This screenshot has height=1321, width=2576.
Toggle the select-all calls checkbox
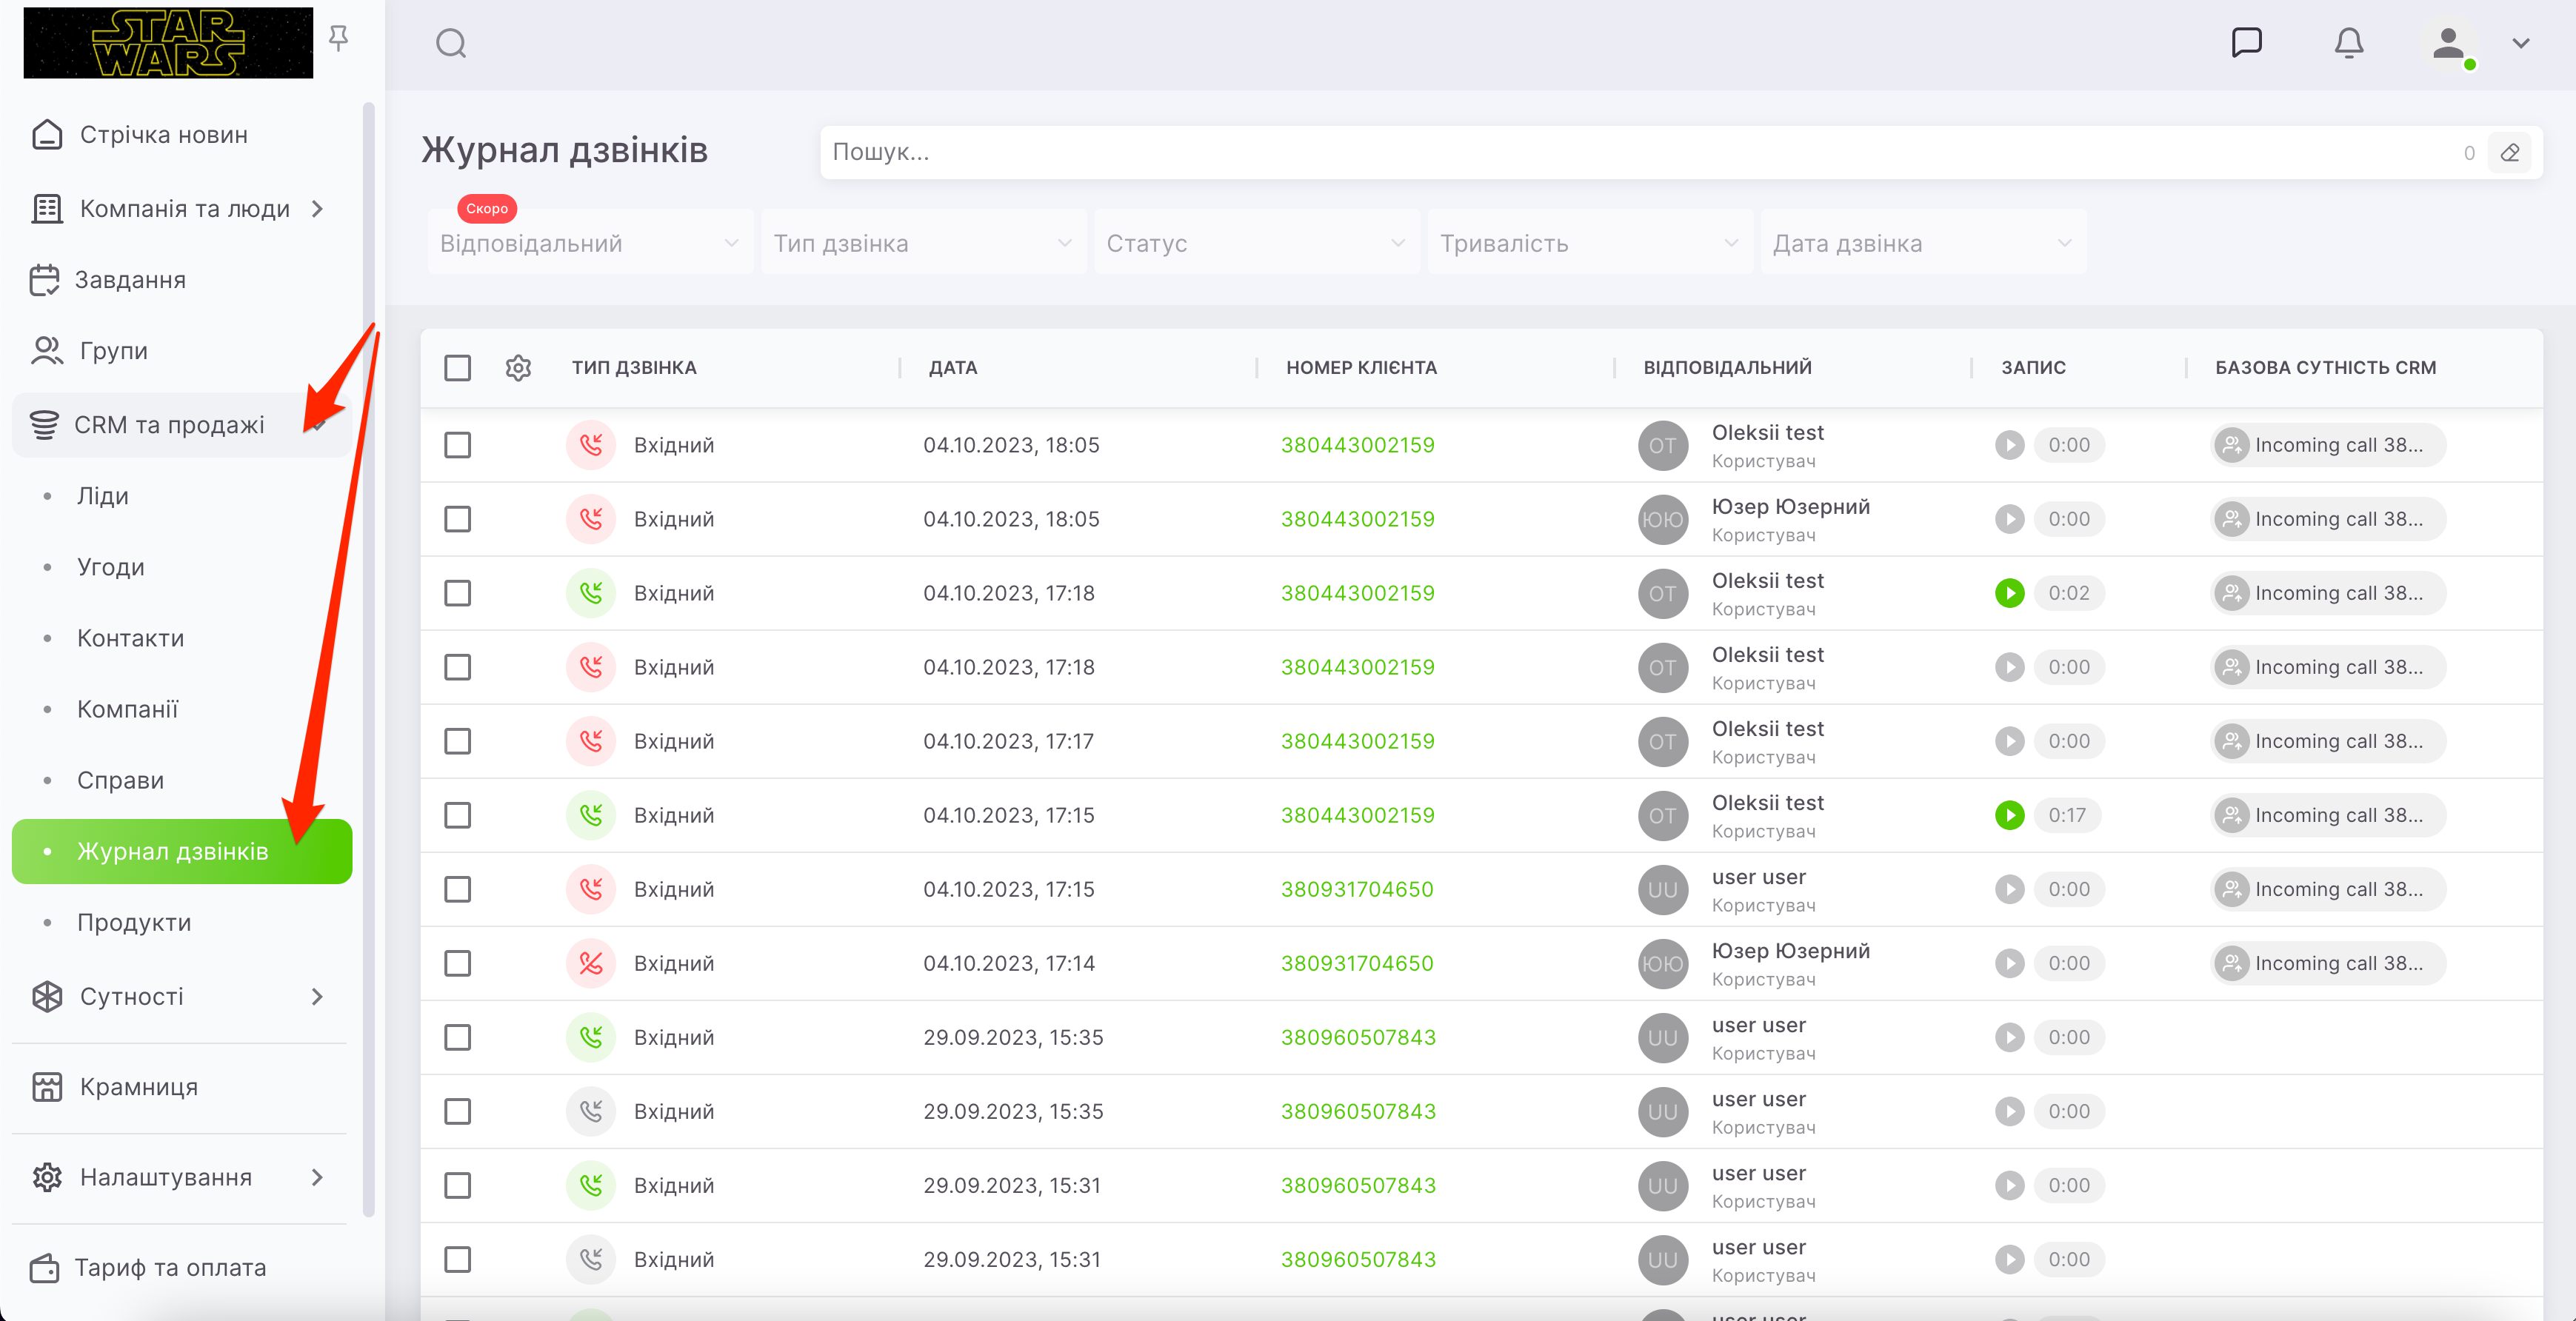coord(458,368)
